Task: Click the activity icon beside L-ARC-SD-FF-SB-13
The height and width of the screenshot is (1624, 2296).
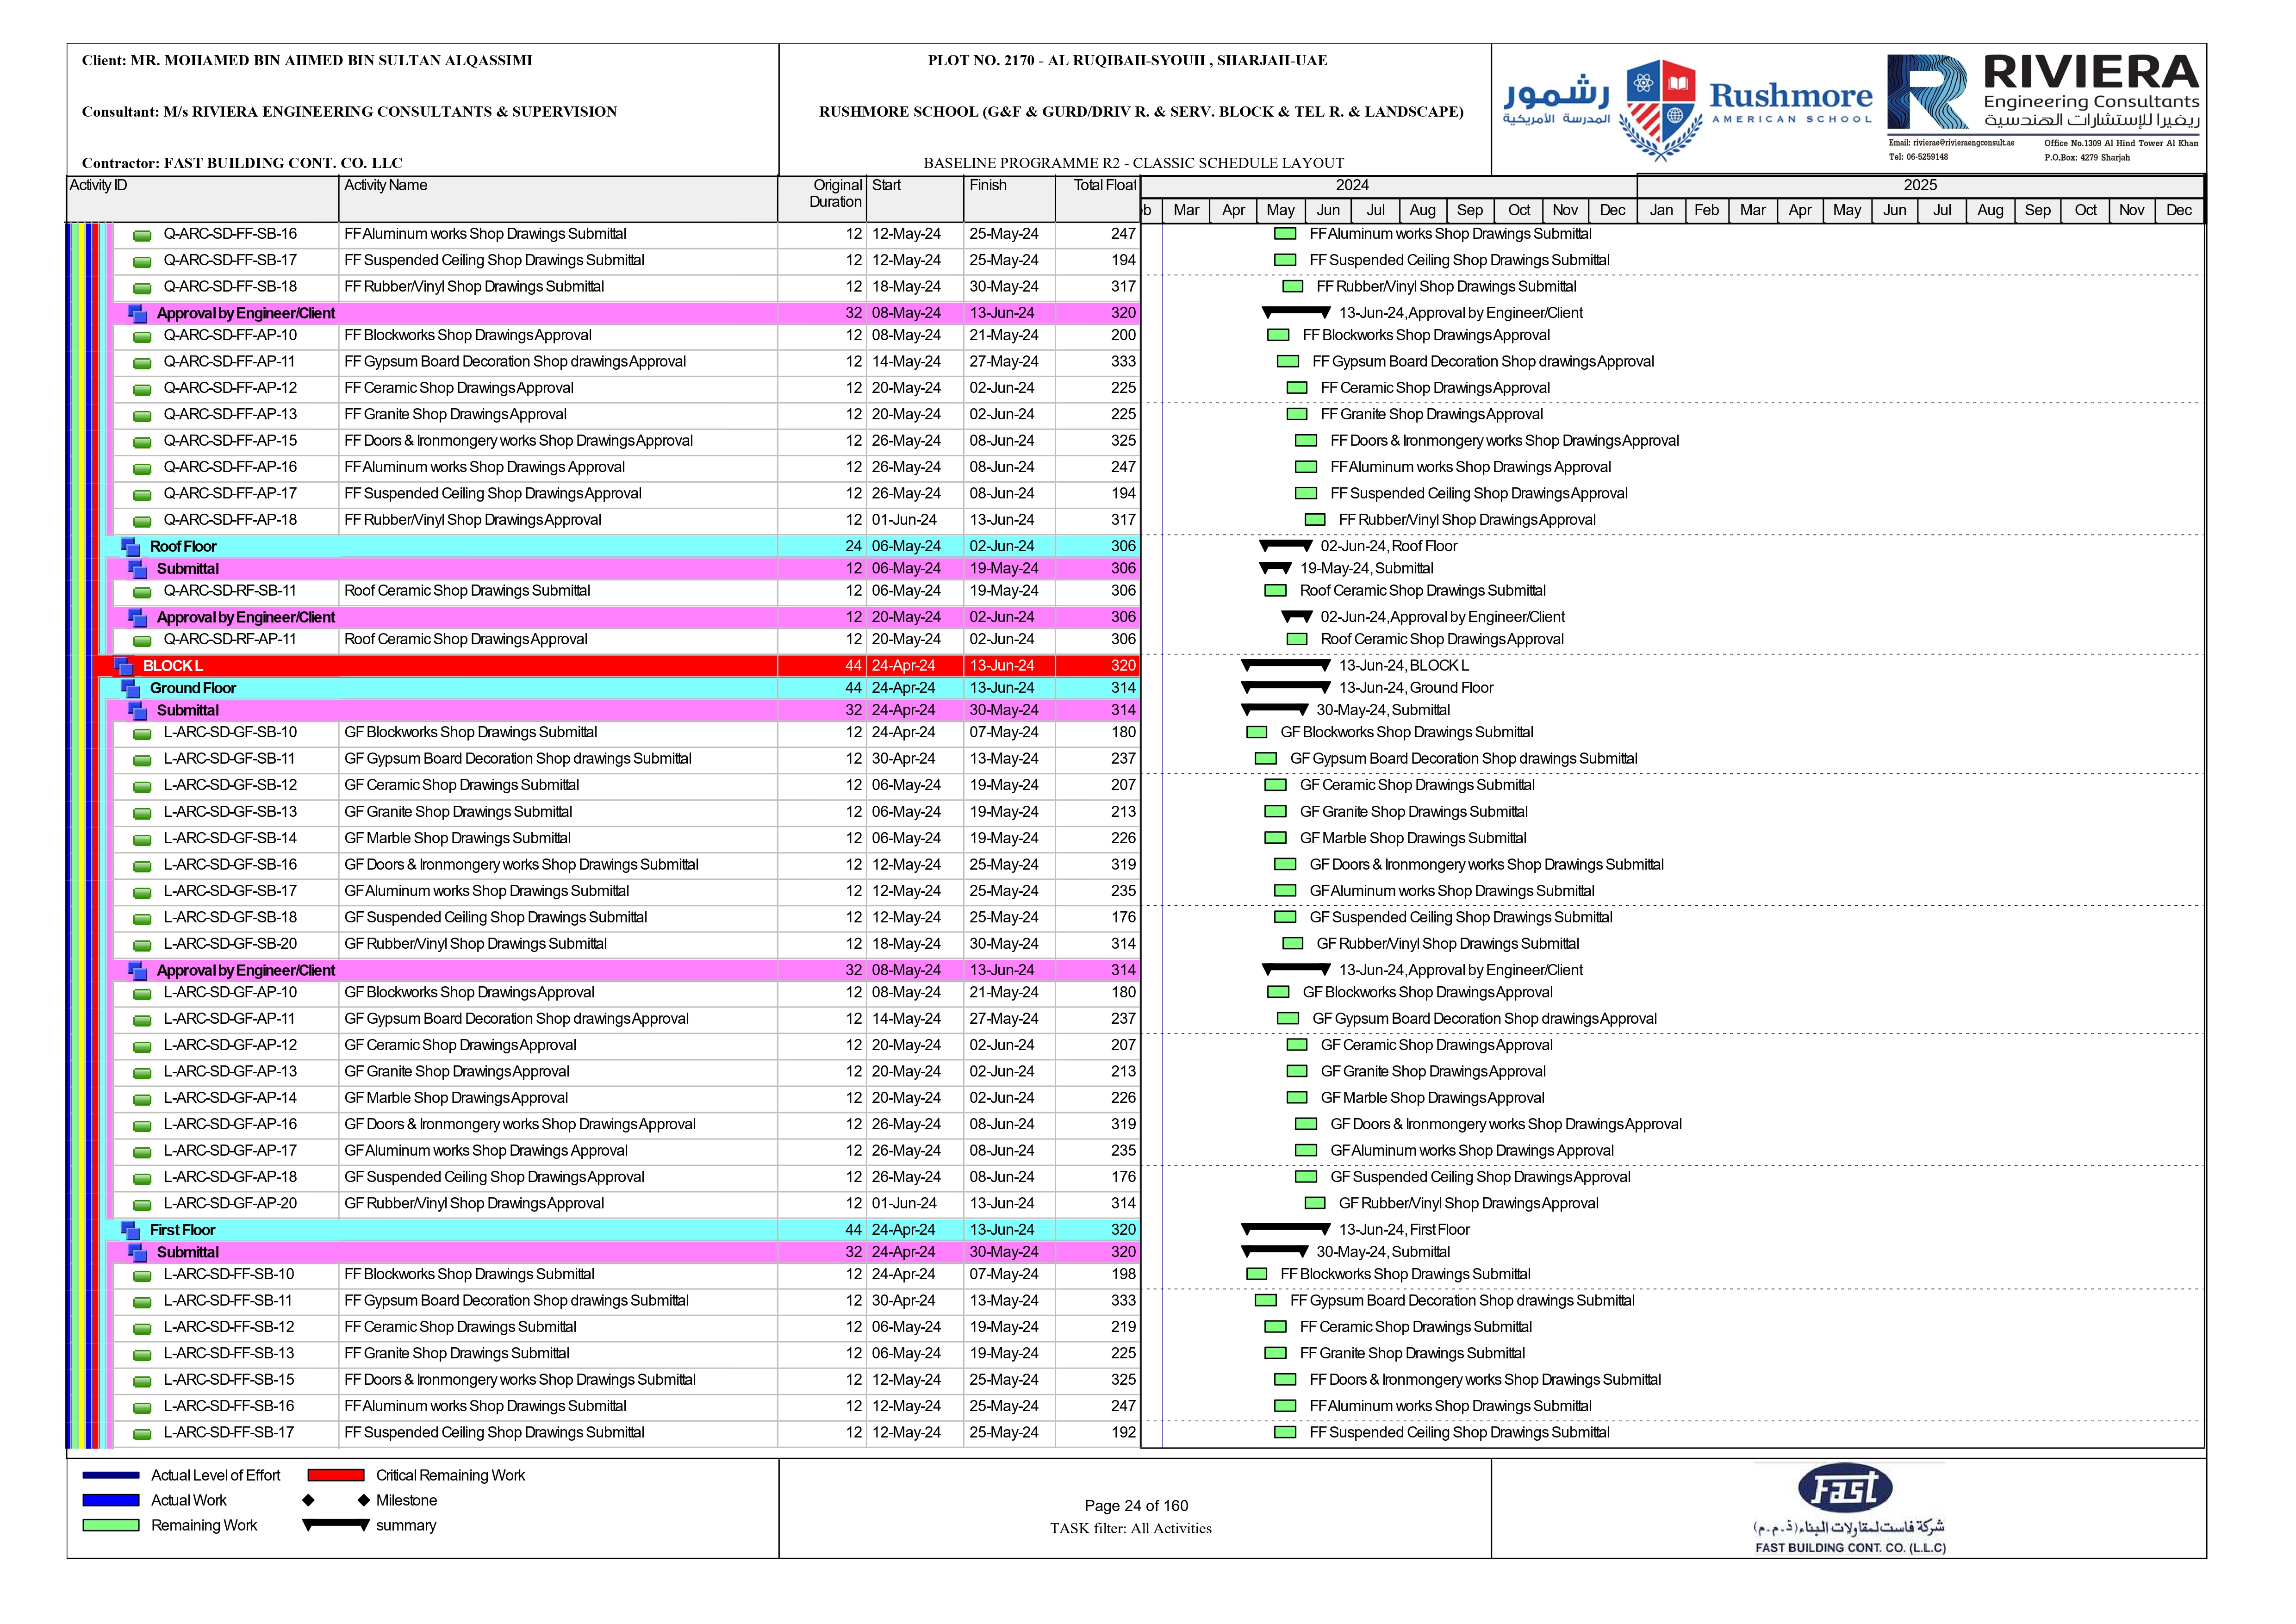Action: 143,1355
